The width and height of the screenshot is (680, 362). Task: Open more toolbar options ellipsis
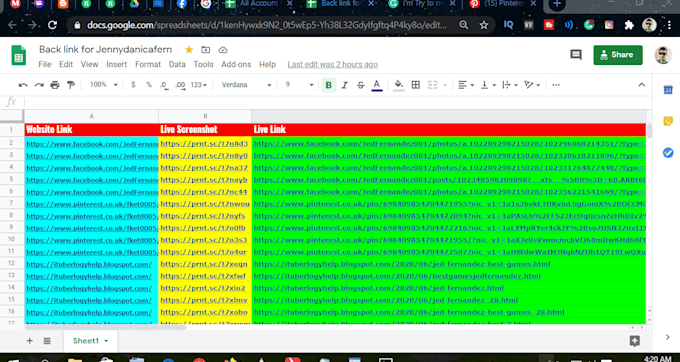coord(556,85)
